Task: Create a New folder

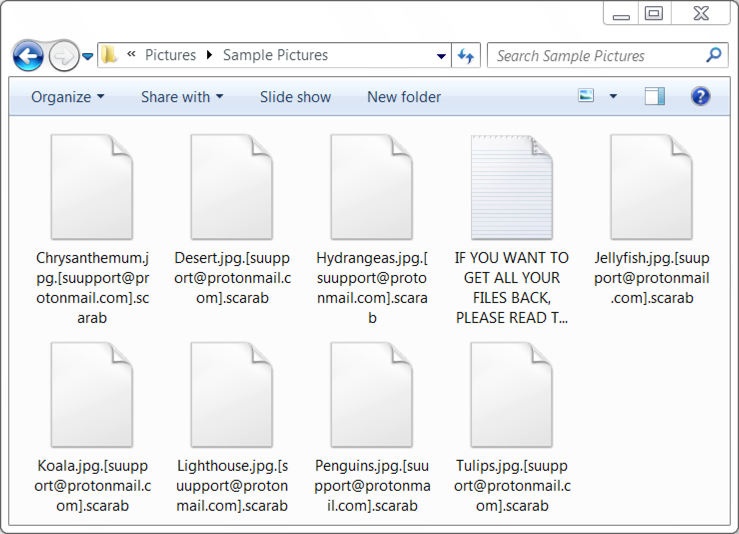Action: pyautogui.click(x=404, y=97)
